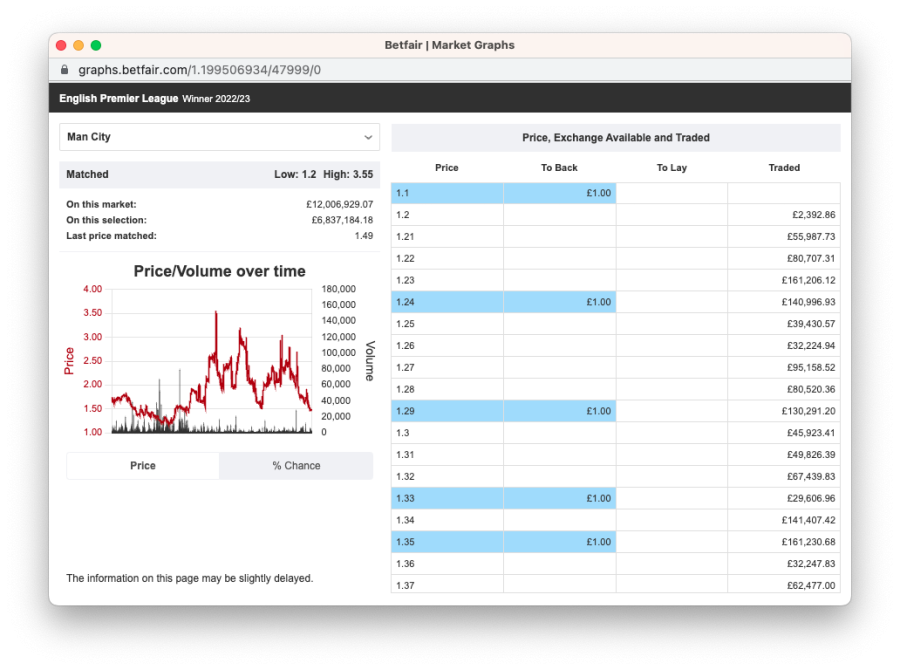
Task: Click the graphs.betfair.com URL field
Action: pos(199,70)
